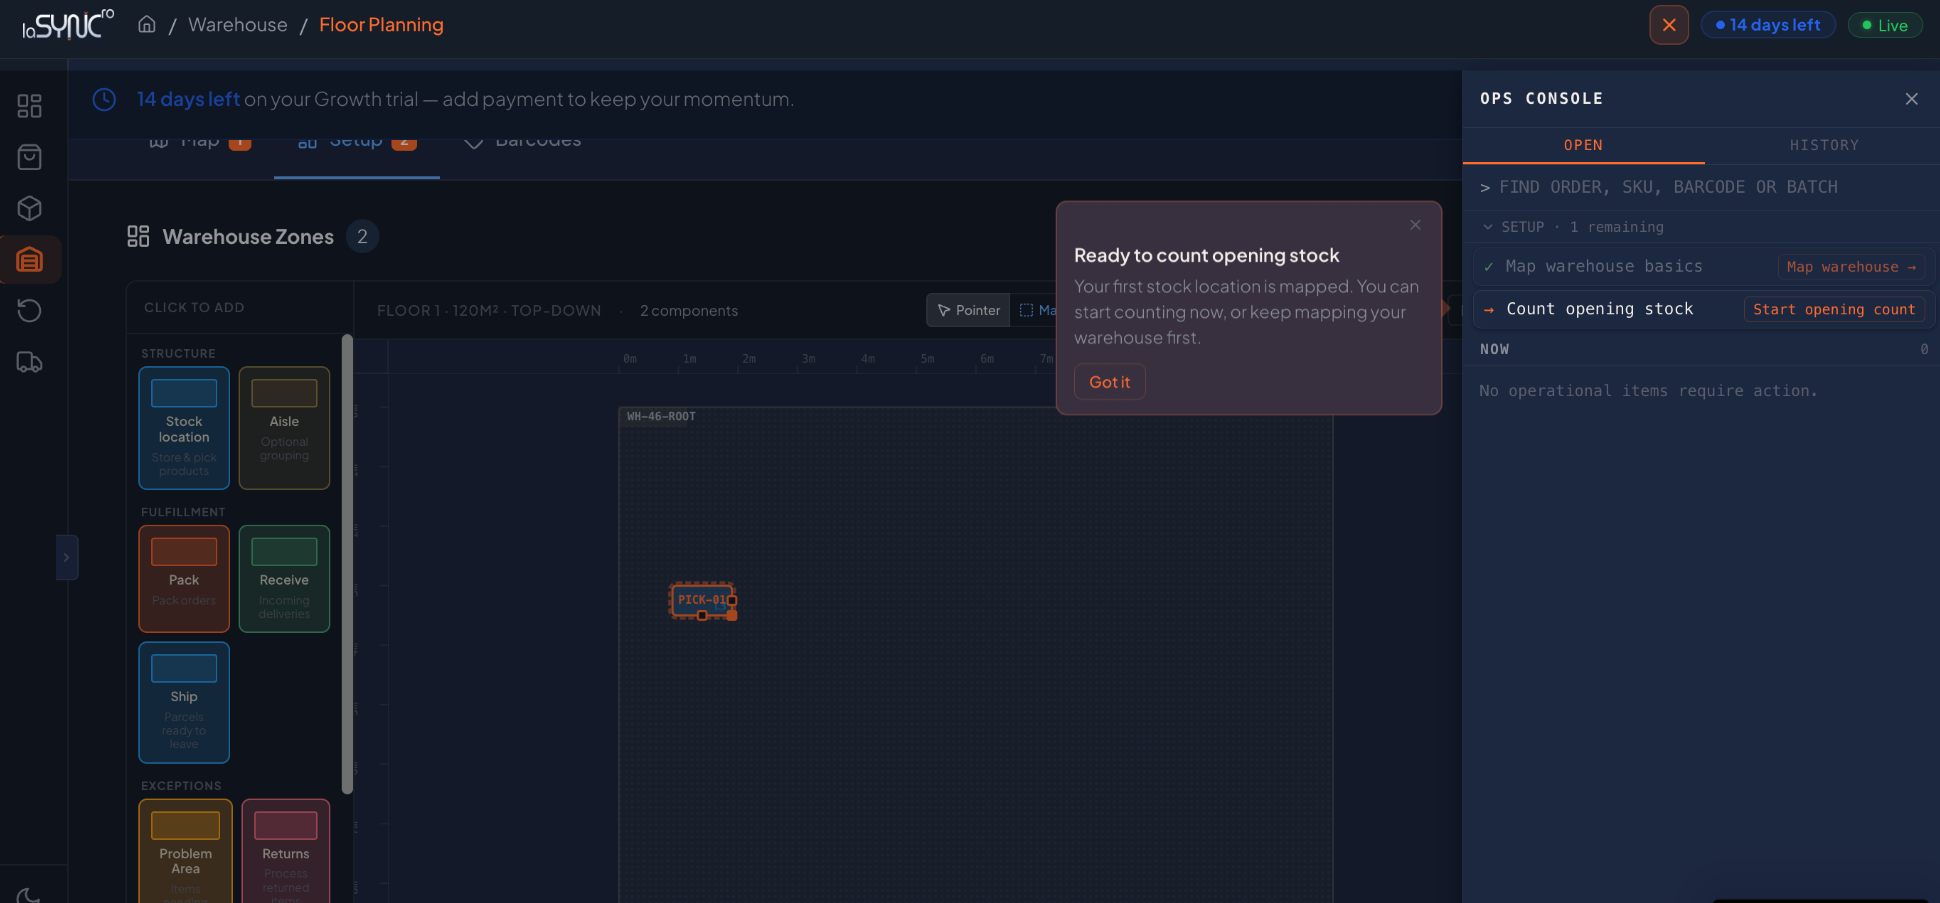Add an Aisle grouping component
The height and width of the screenshot is (903, 1940).
(x=284, y=428)
